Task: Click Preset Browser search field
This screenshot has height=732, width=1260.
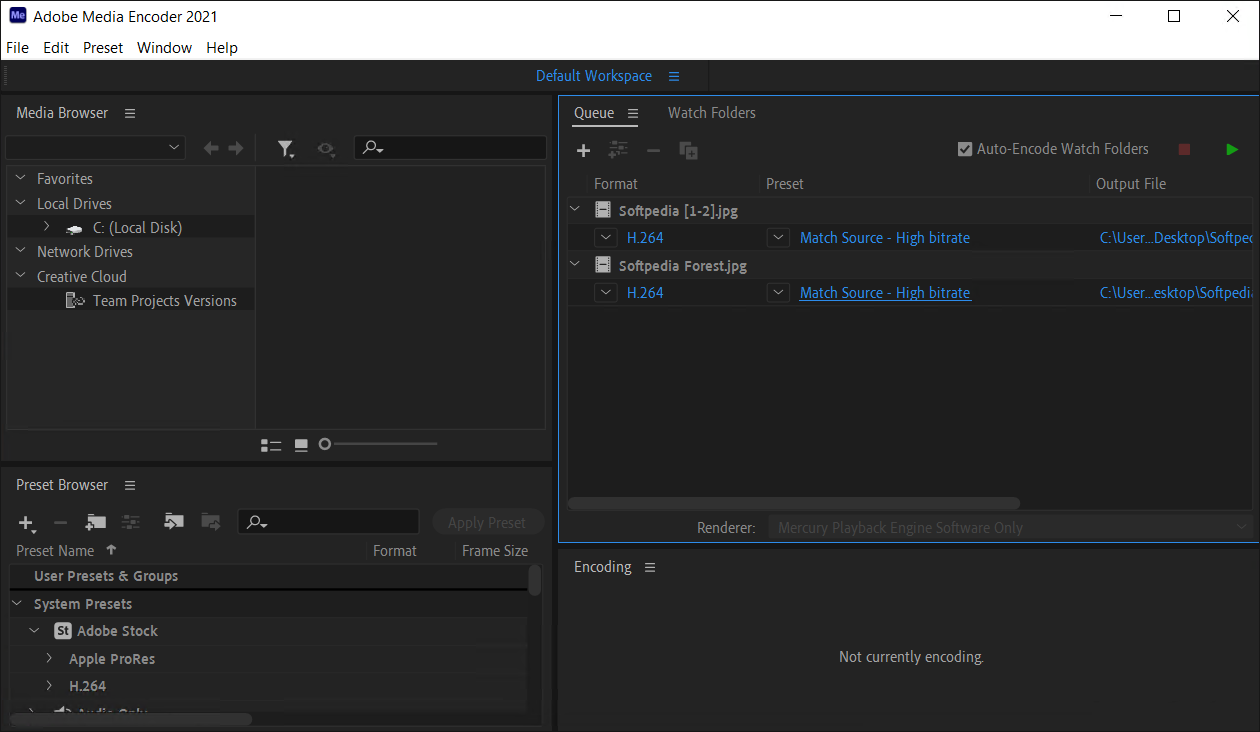Action: [328, 522]
